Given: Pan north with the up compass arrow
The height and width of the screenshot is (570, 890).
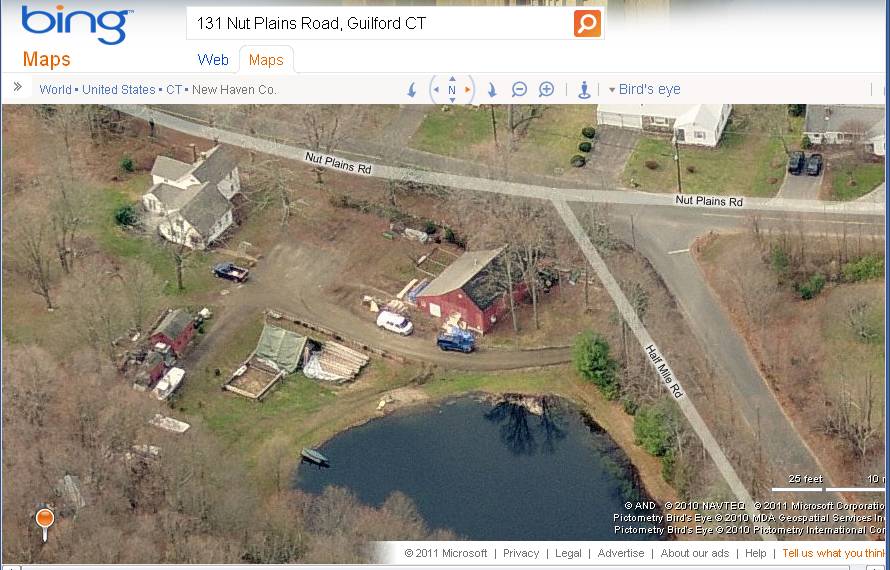Looking at the screenshot, I should (x=452, y=79).
